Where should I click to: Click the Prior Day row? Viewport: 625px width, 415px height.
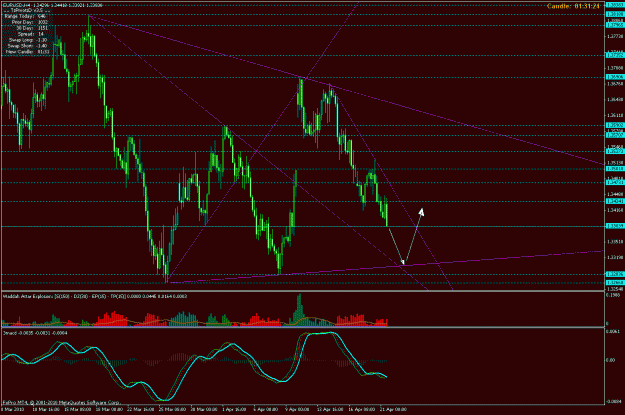[29, 22]
